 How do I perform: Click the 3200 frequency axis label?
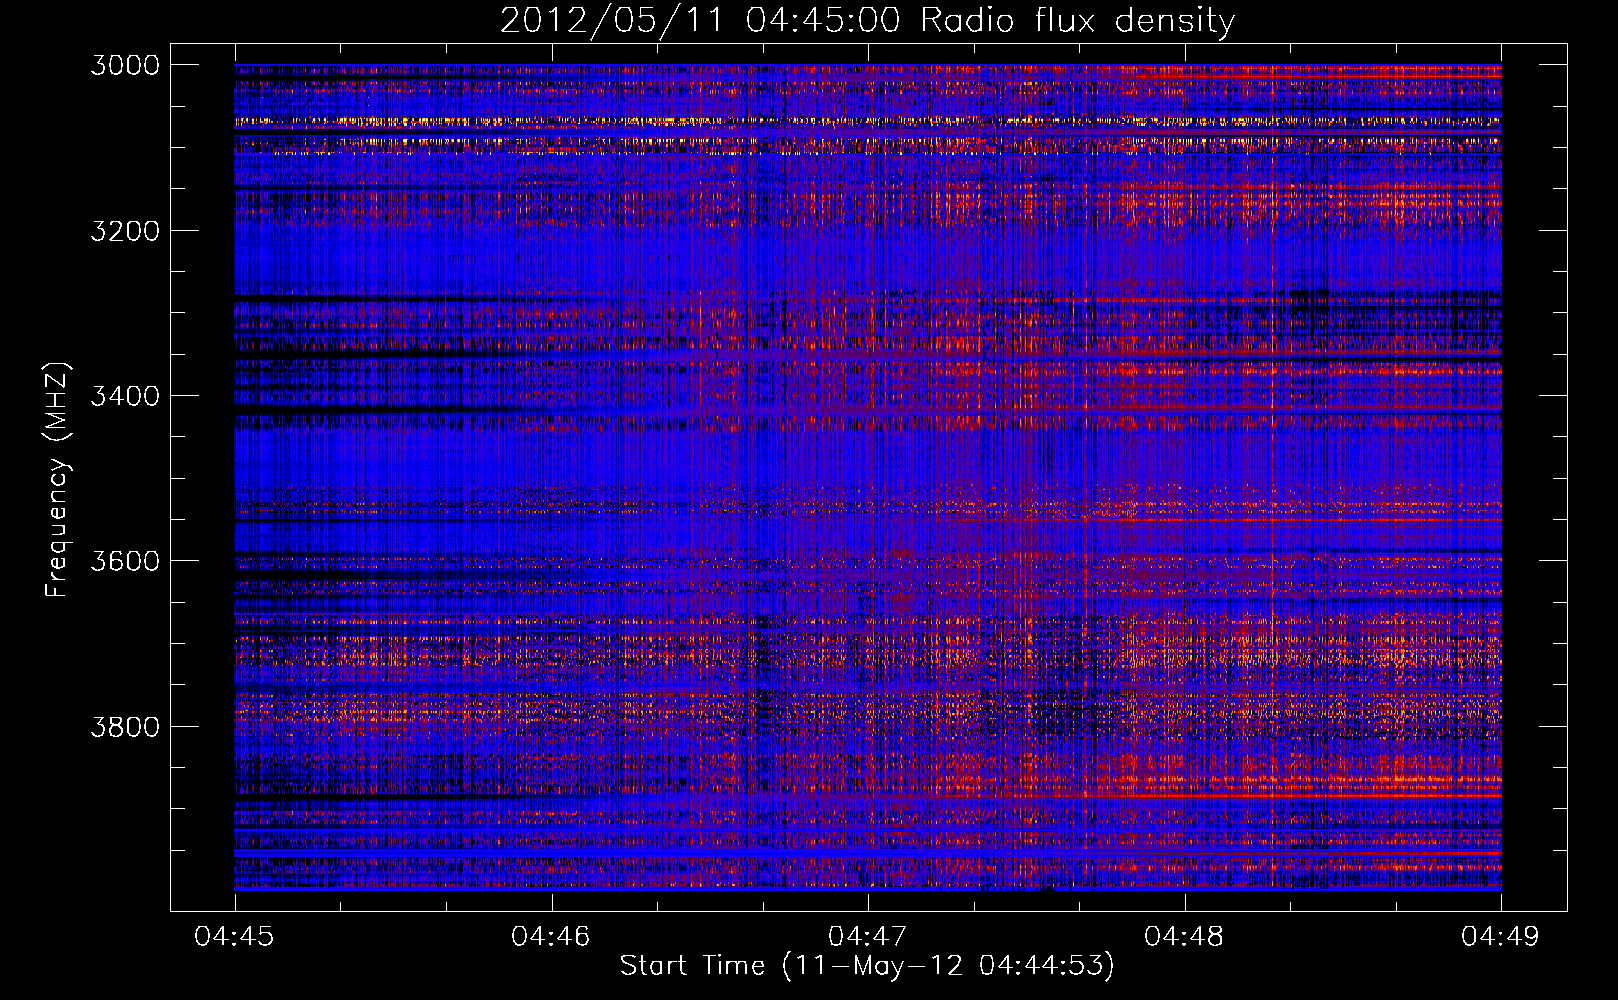[125, 231]
